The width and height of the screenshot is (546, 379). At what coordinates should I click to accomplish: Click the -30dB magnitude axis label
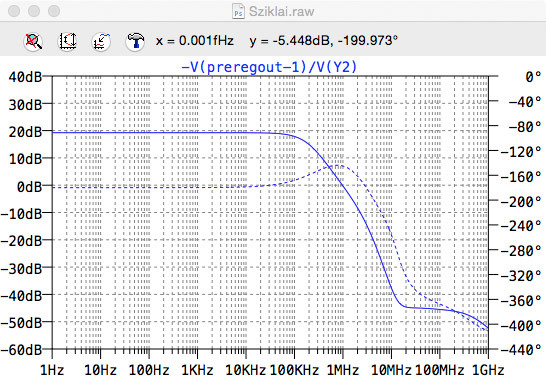coord(22,269)
